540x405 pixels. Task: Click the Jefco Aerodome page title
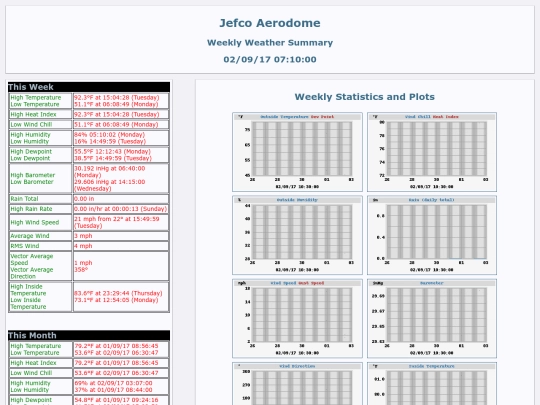click(270, 23)
